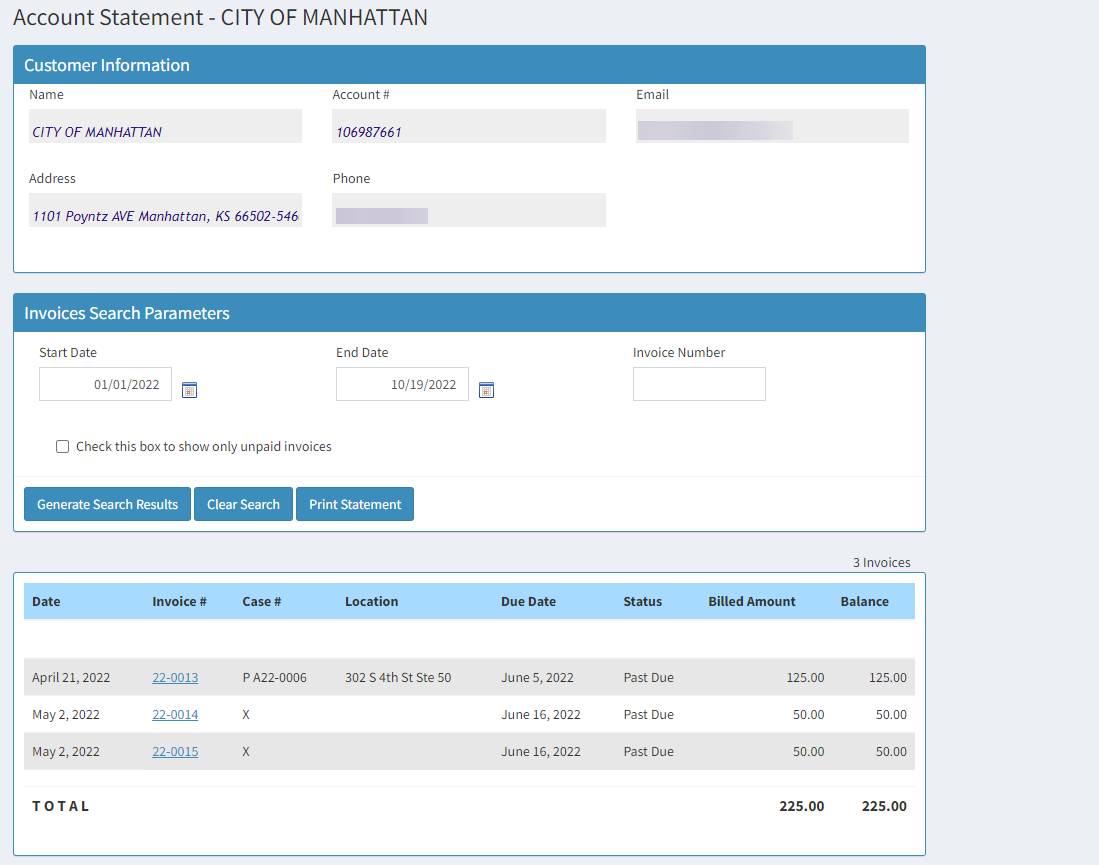Open invoice link 22-0014
Screen dimensions: 1099x865
pos(175,714)
